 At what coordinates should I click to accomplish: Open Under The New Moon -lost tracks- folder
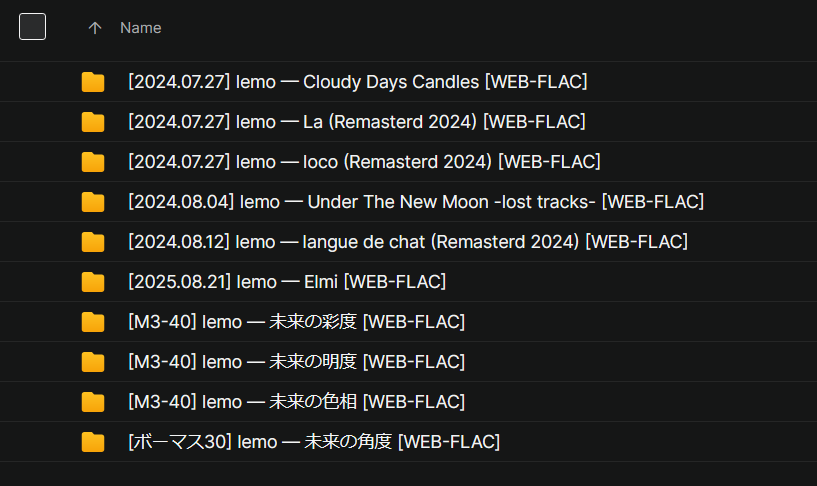415,202
